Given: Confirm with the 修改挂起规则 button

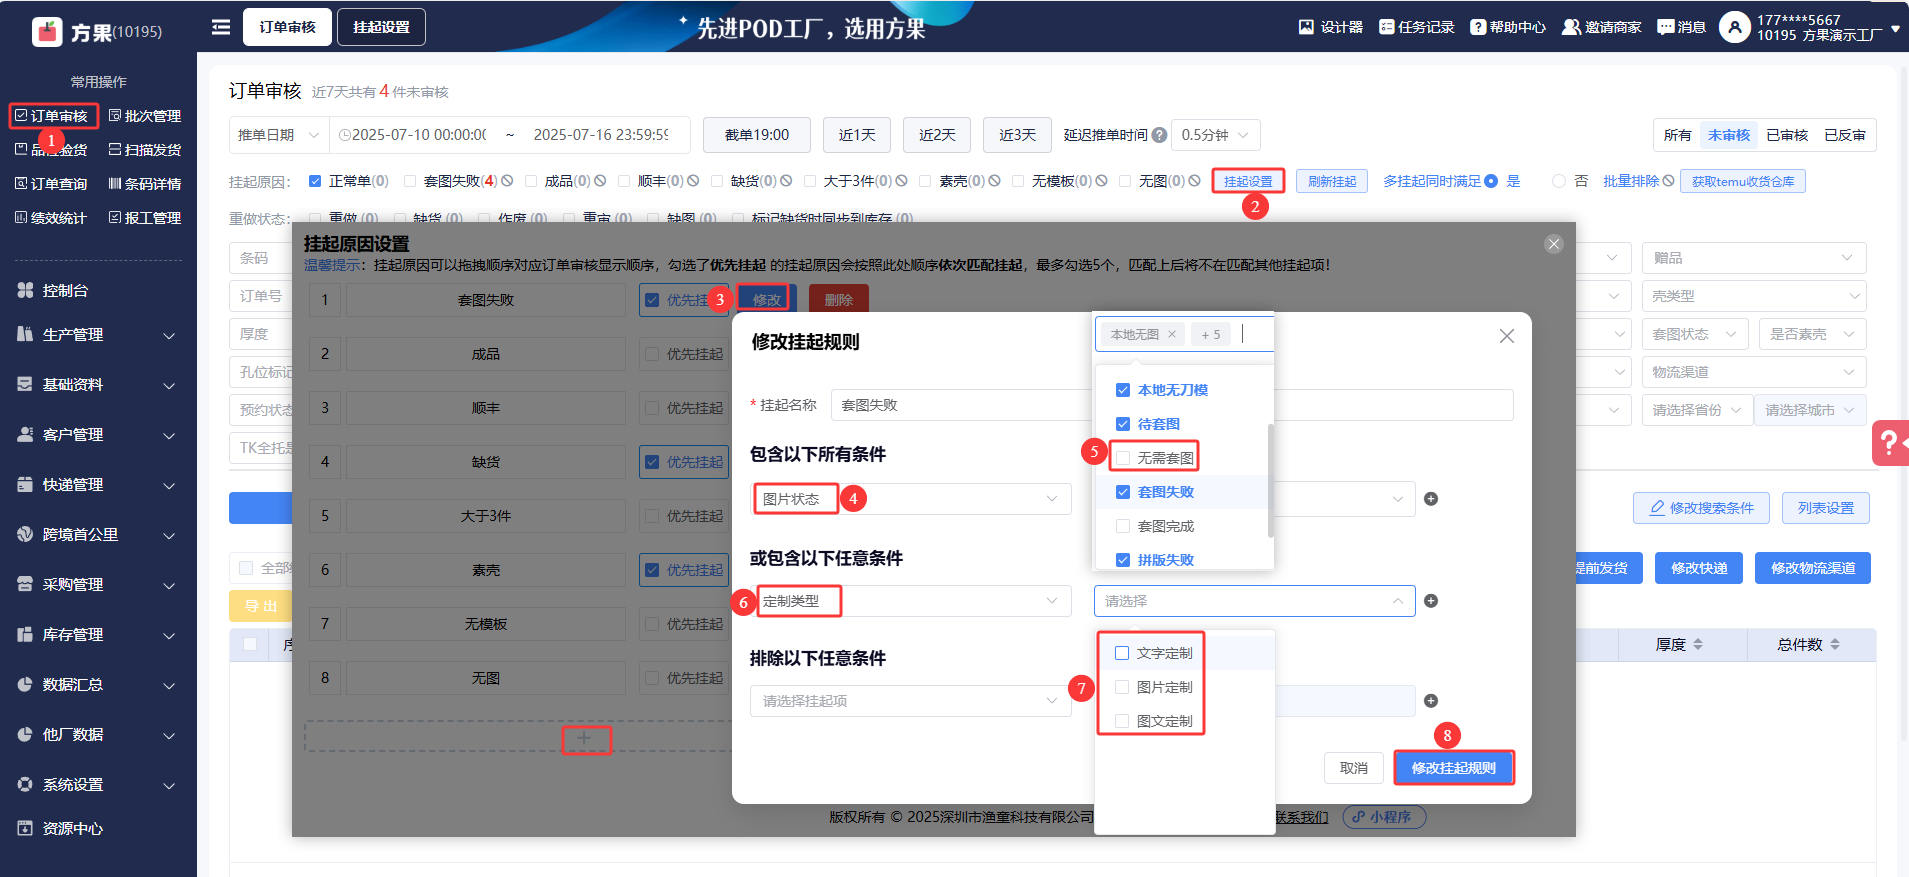Looking at the screenshot, I should pyautogui.click(x=1454, y=768).
